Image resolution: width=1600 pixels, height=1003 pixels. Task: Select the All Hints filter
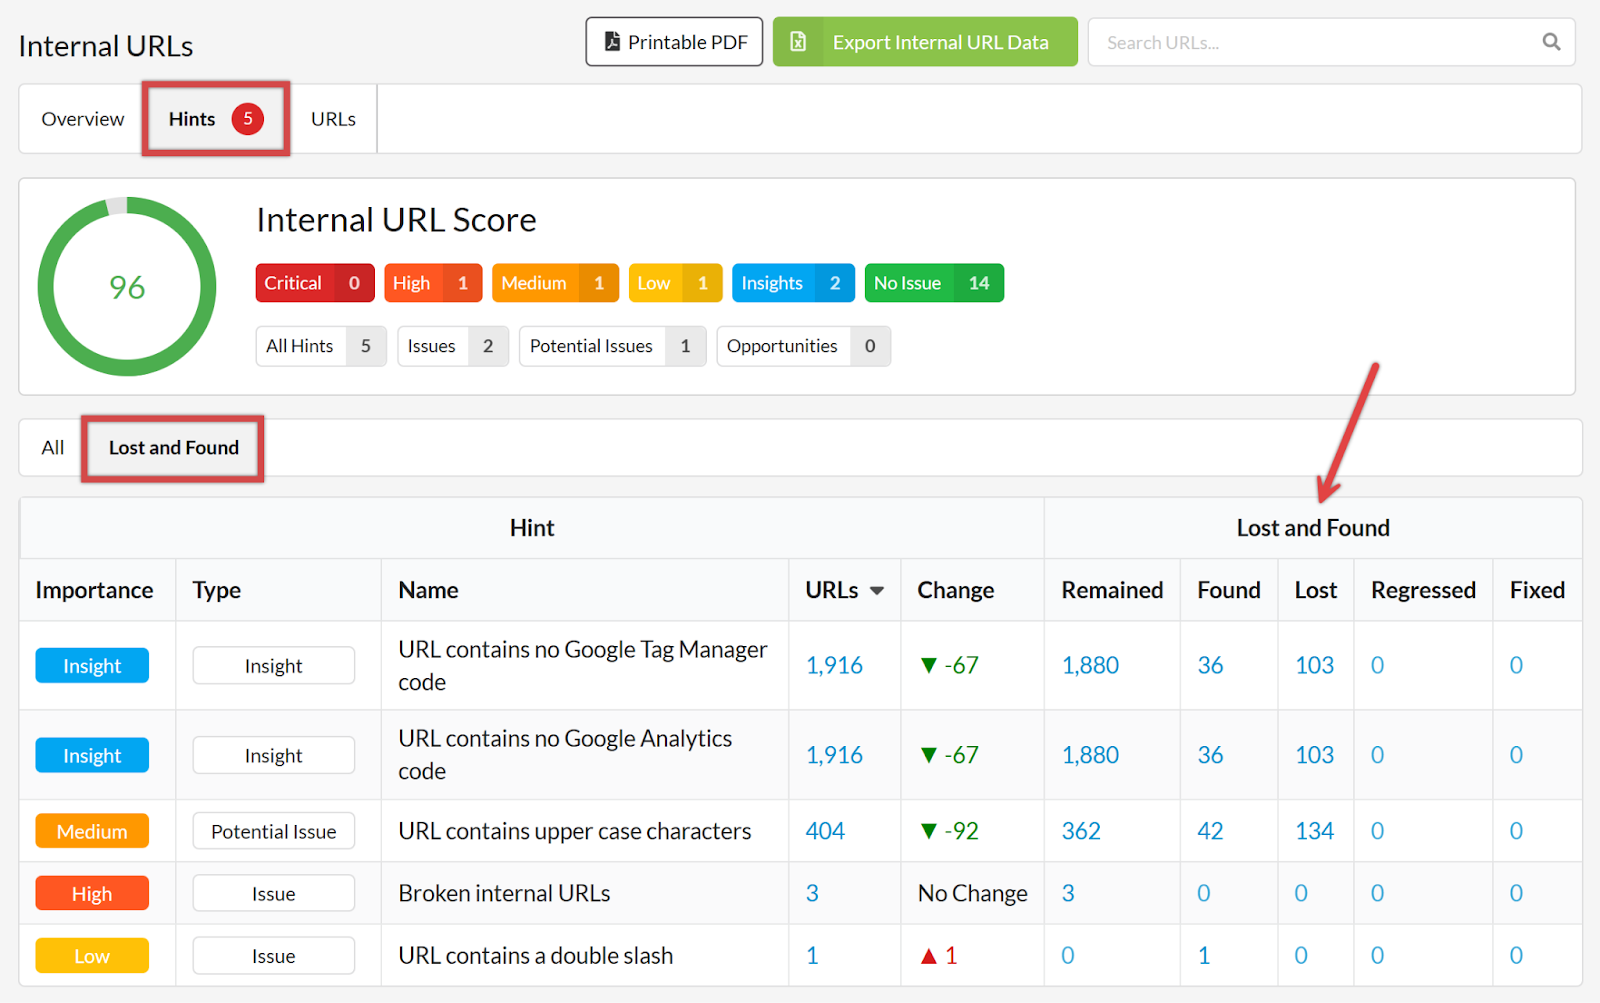coord(321,346)
